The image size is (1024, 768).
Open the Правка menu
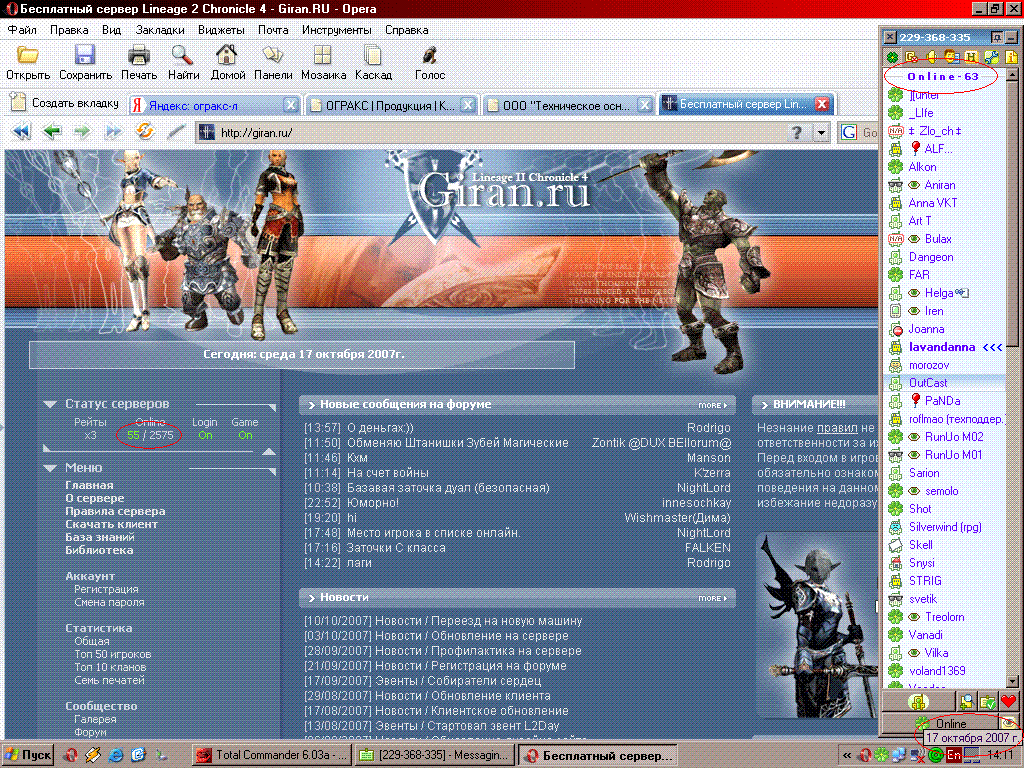pos(69,30)
